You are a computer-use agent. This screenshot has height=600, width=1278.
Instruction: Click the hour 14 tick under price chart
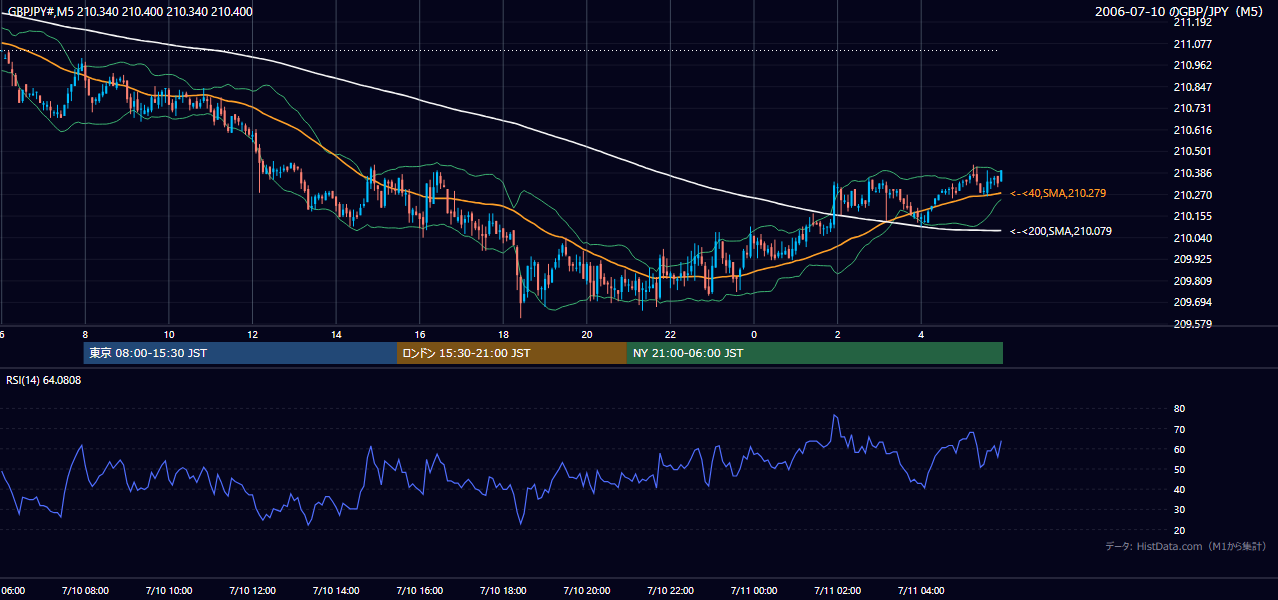[x=336, y=334]
